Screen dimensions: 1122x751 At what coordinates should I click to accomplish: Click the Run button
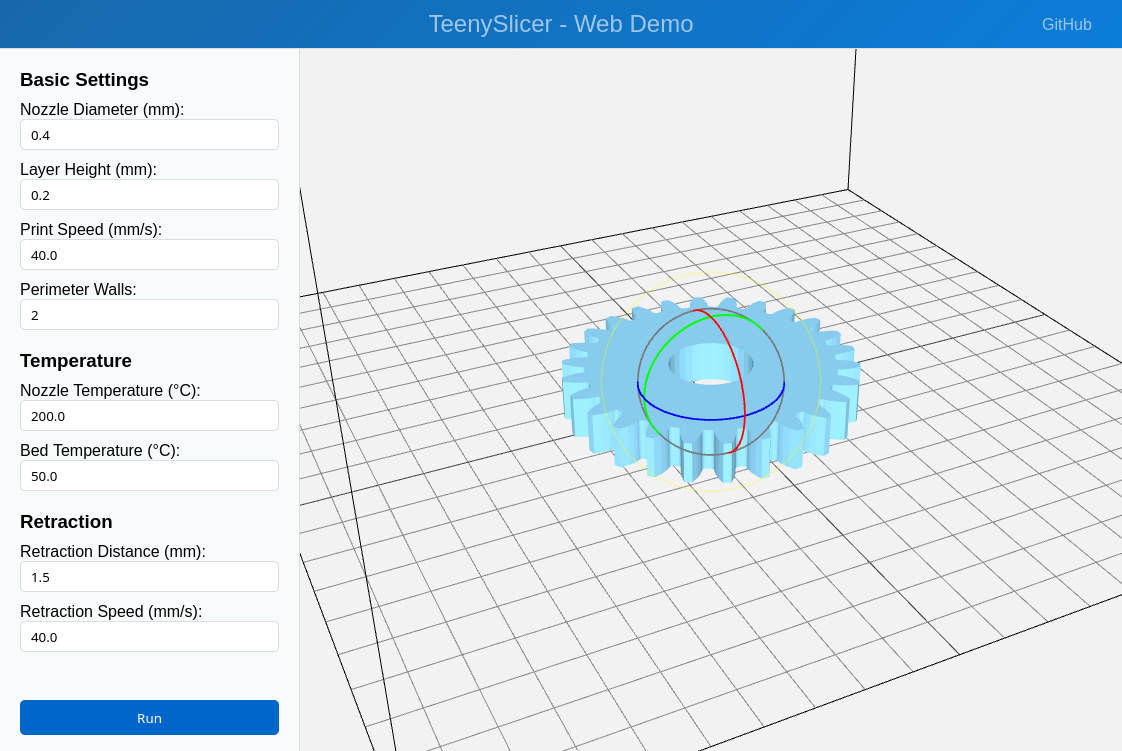click(149, 717)
